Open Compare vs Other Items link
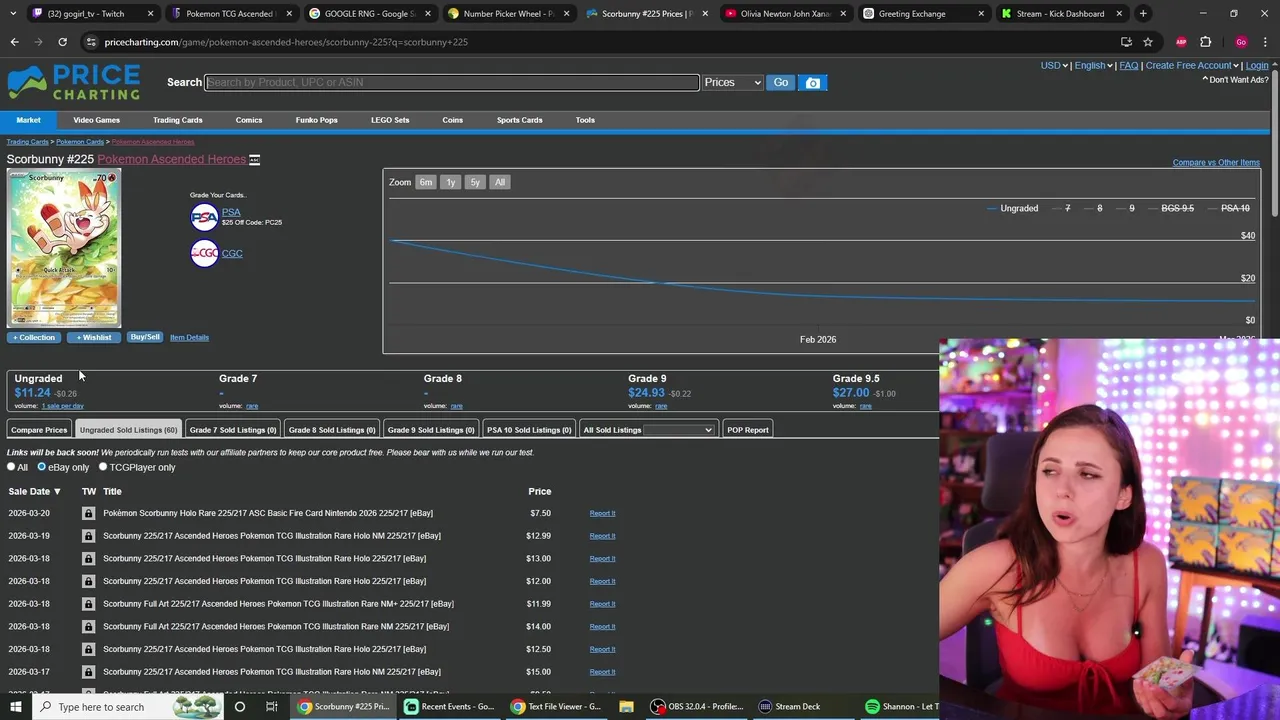This screenshot has width=1280, height=720. 1216,162
